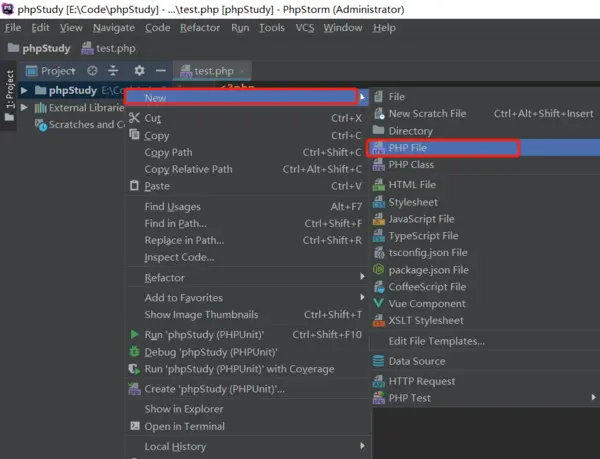Screen dimensions: 600x459
Task: Click the scroll from source target icon
Action: click(x=92, y=71)
